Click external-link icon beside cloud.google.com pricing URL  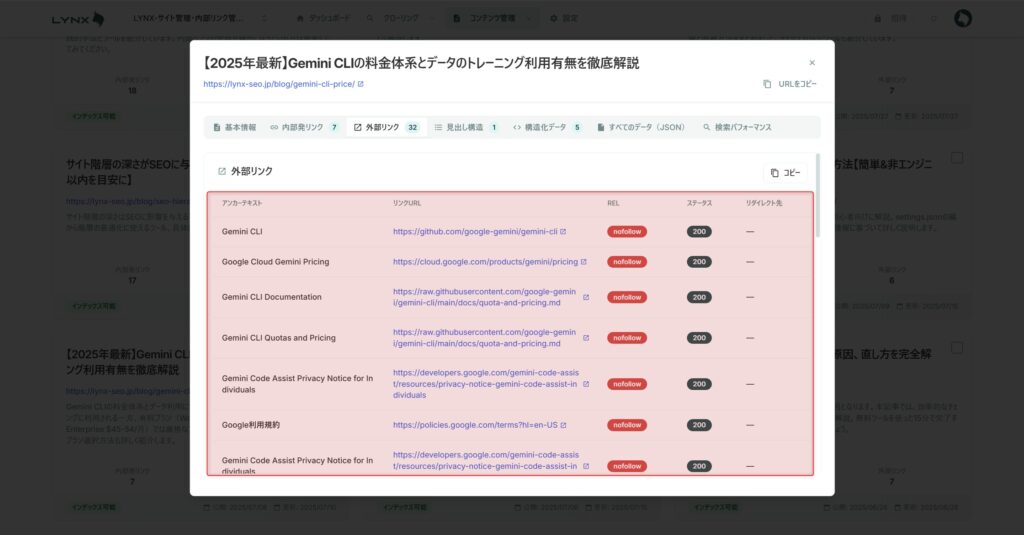[x=583, y=262]
